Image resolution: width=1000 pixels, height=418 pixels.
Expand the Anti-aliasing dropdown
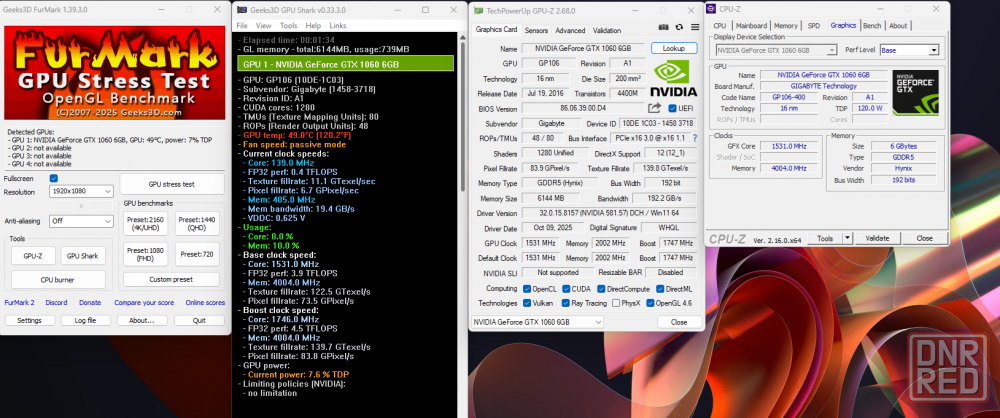(x=79, y=221)
